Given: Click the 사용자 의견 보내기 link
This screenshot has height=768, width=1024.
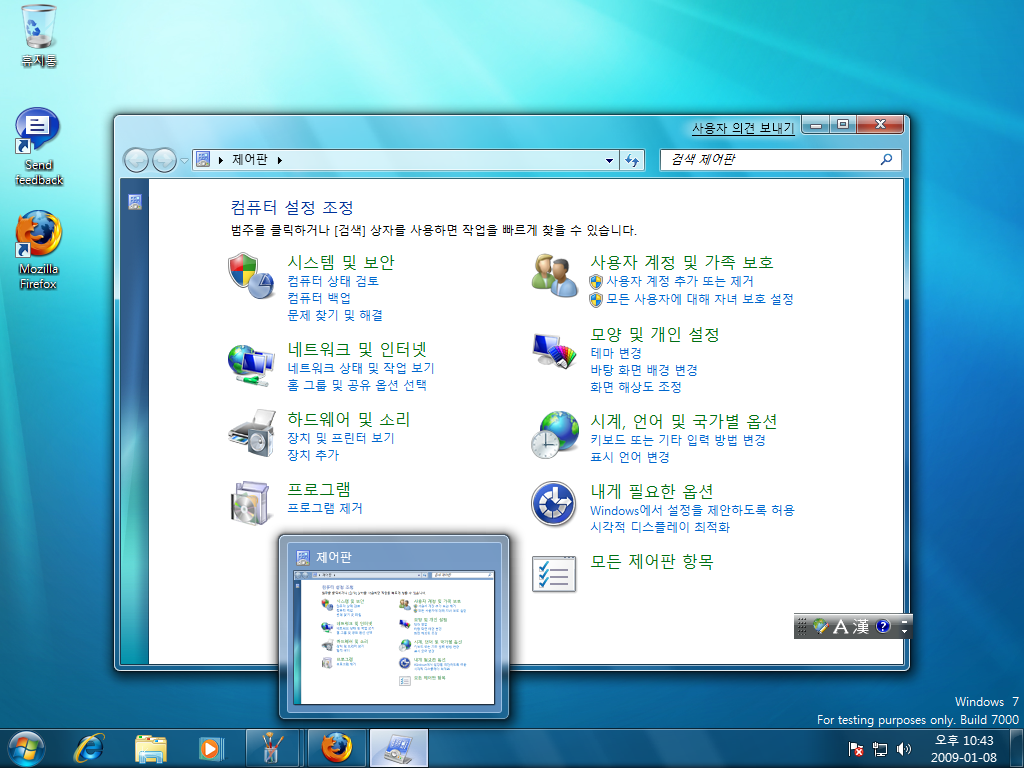Looking at the screenshot, I should coord(743,128).
